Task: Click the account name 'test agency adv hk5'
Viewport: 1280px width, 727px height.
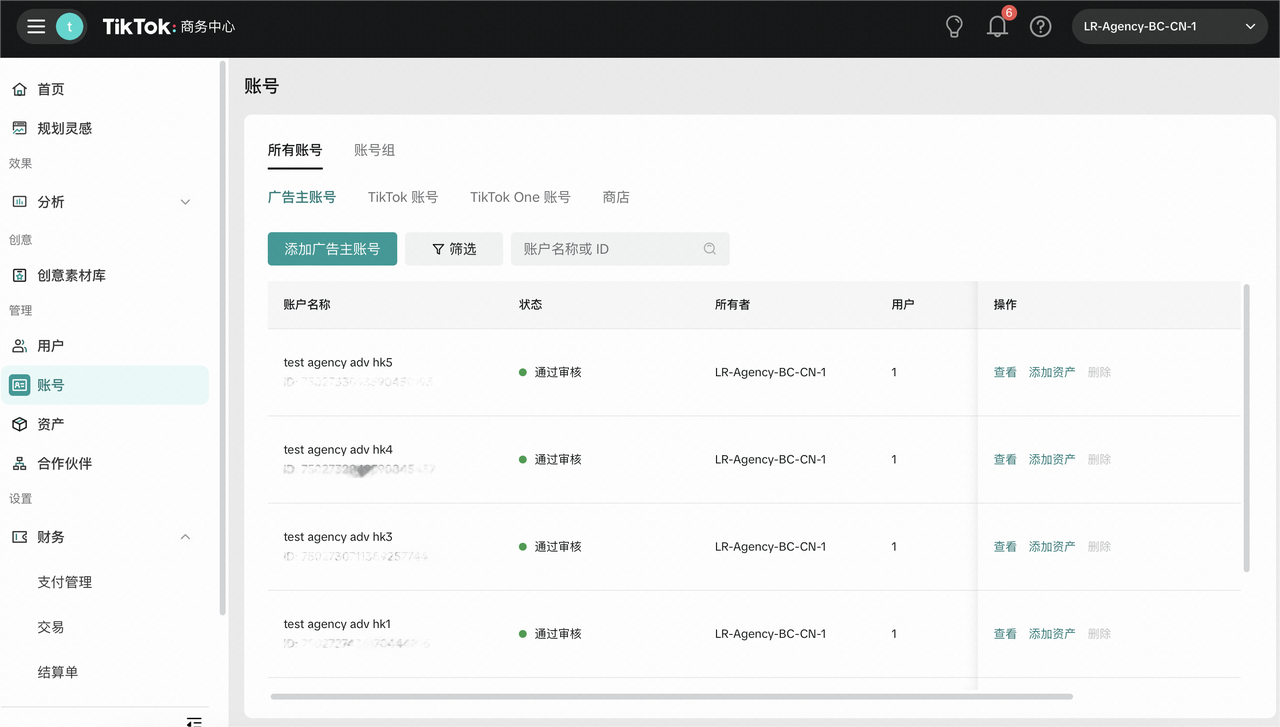Action: click(338, 362)
